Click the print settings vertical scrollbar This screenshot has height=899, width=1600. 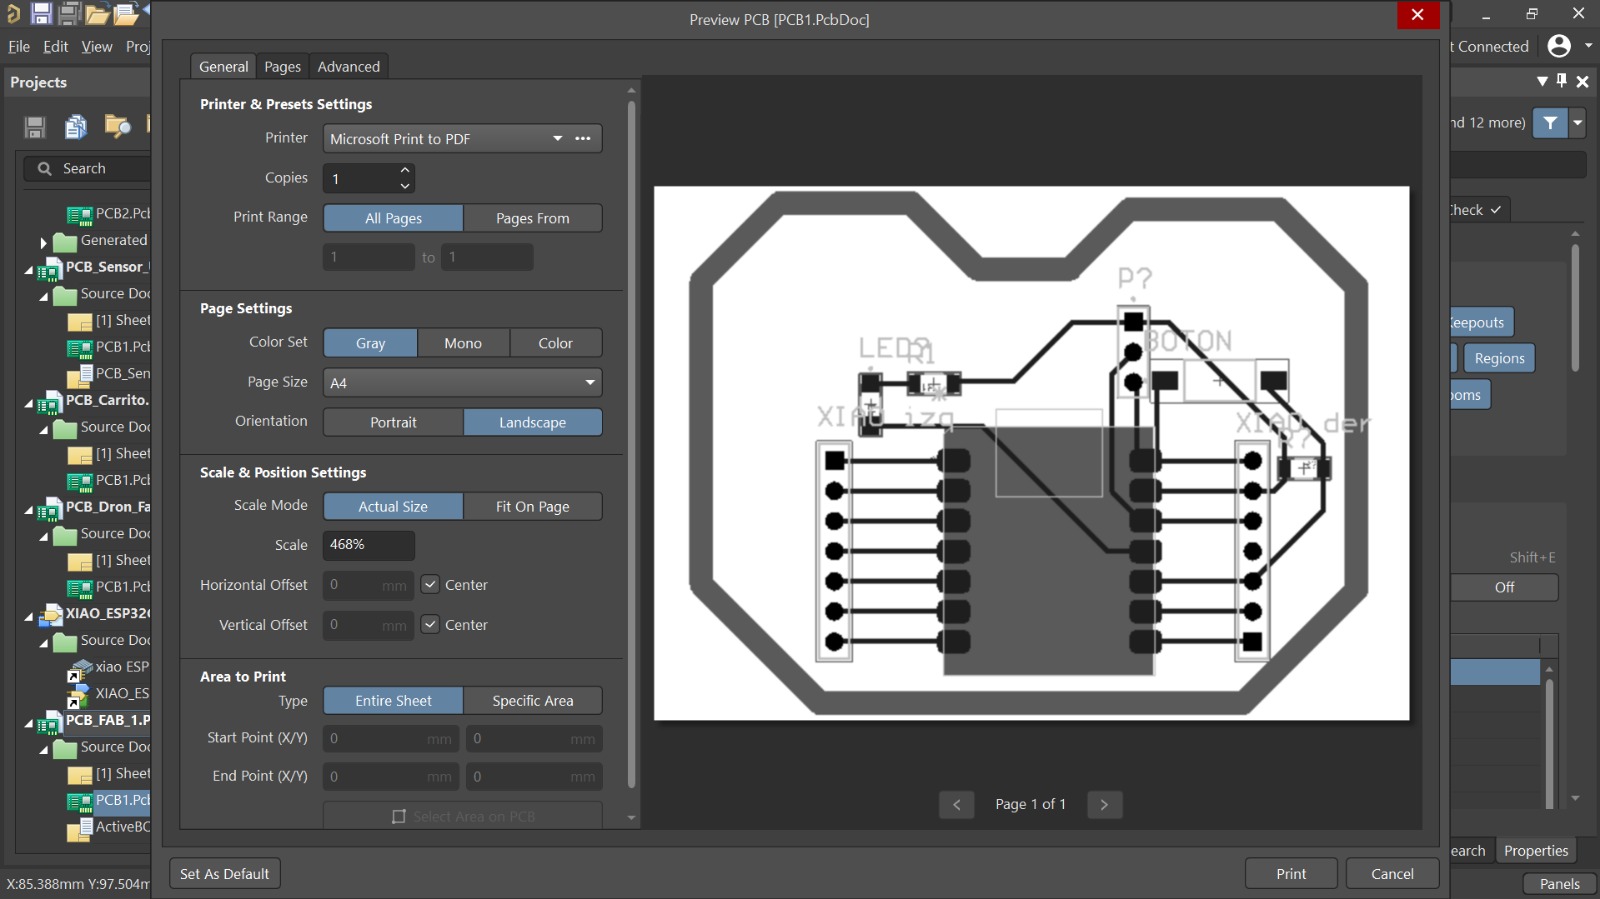coord(631,443)
